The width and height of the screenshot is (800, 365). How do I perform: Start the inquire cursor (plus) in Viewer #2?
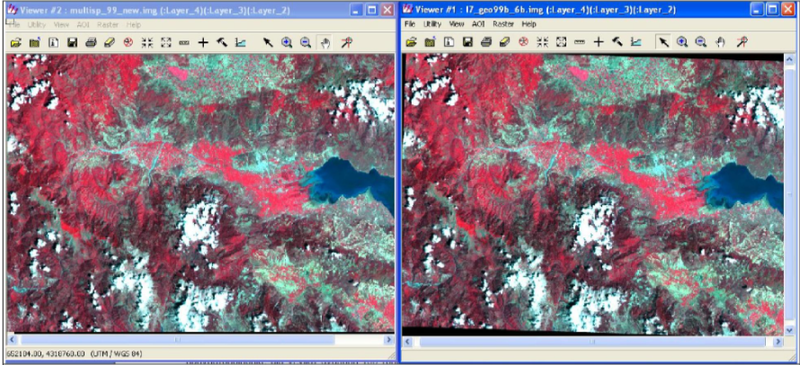203,43
